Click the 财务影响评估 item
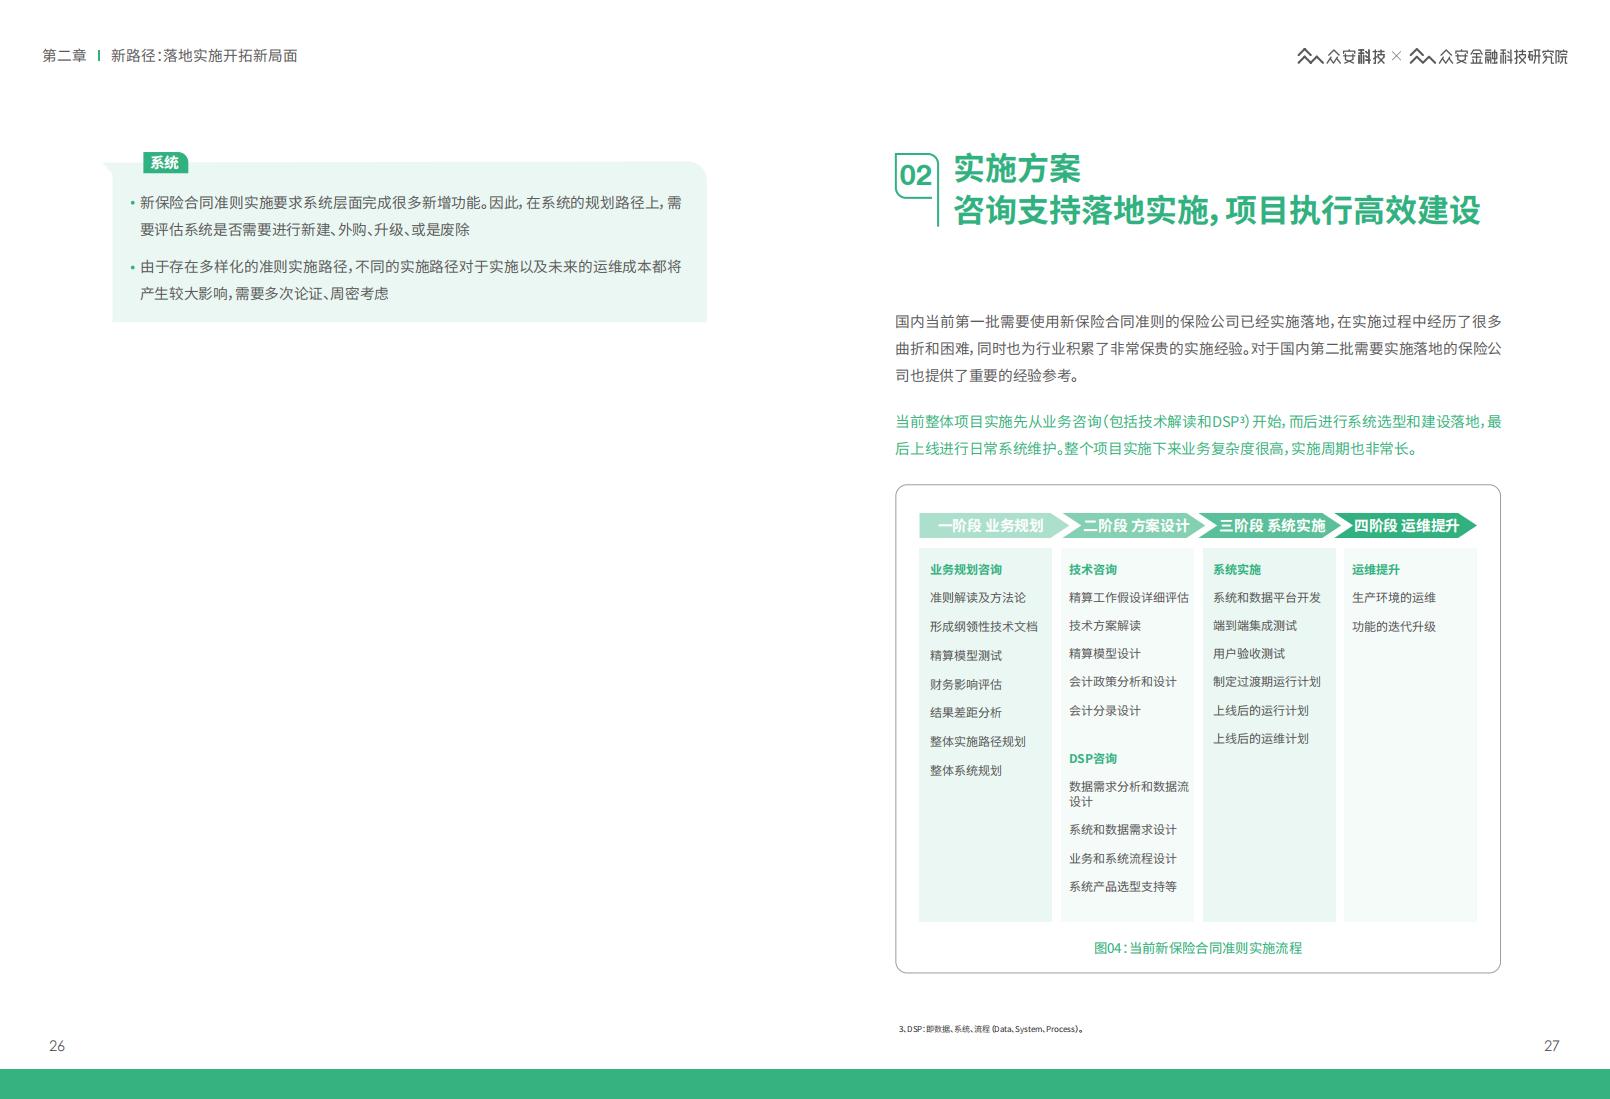Screen dimensions: 1610x1099 coord(966,685)
